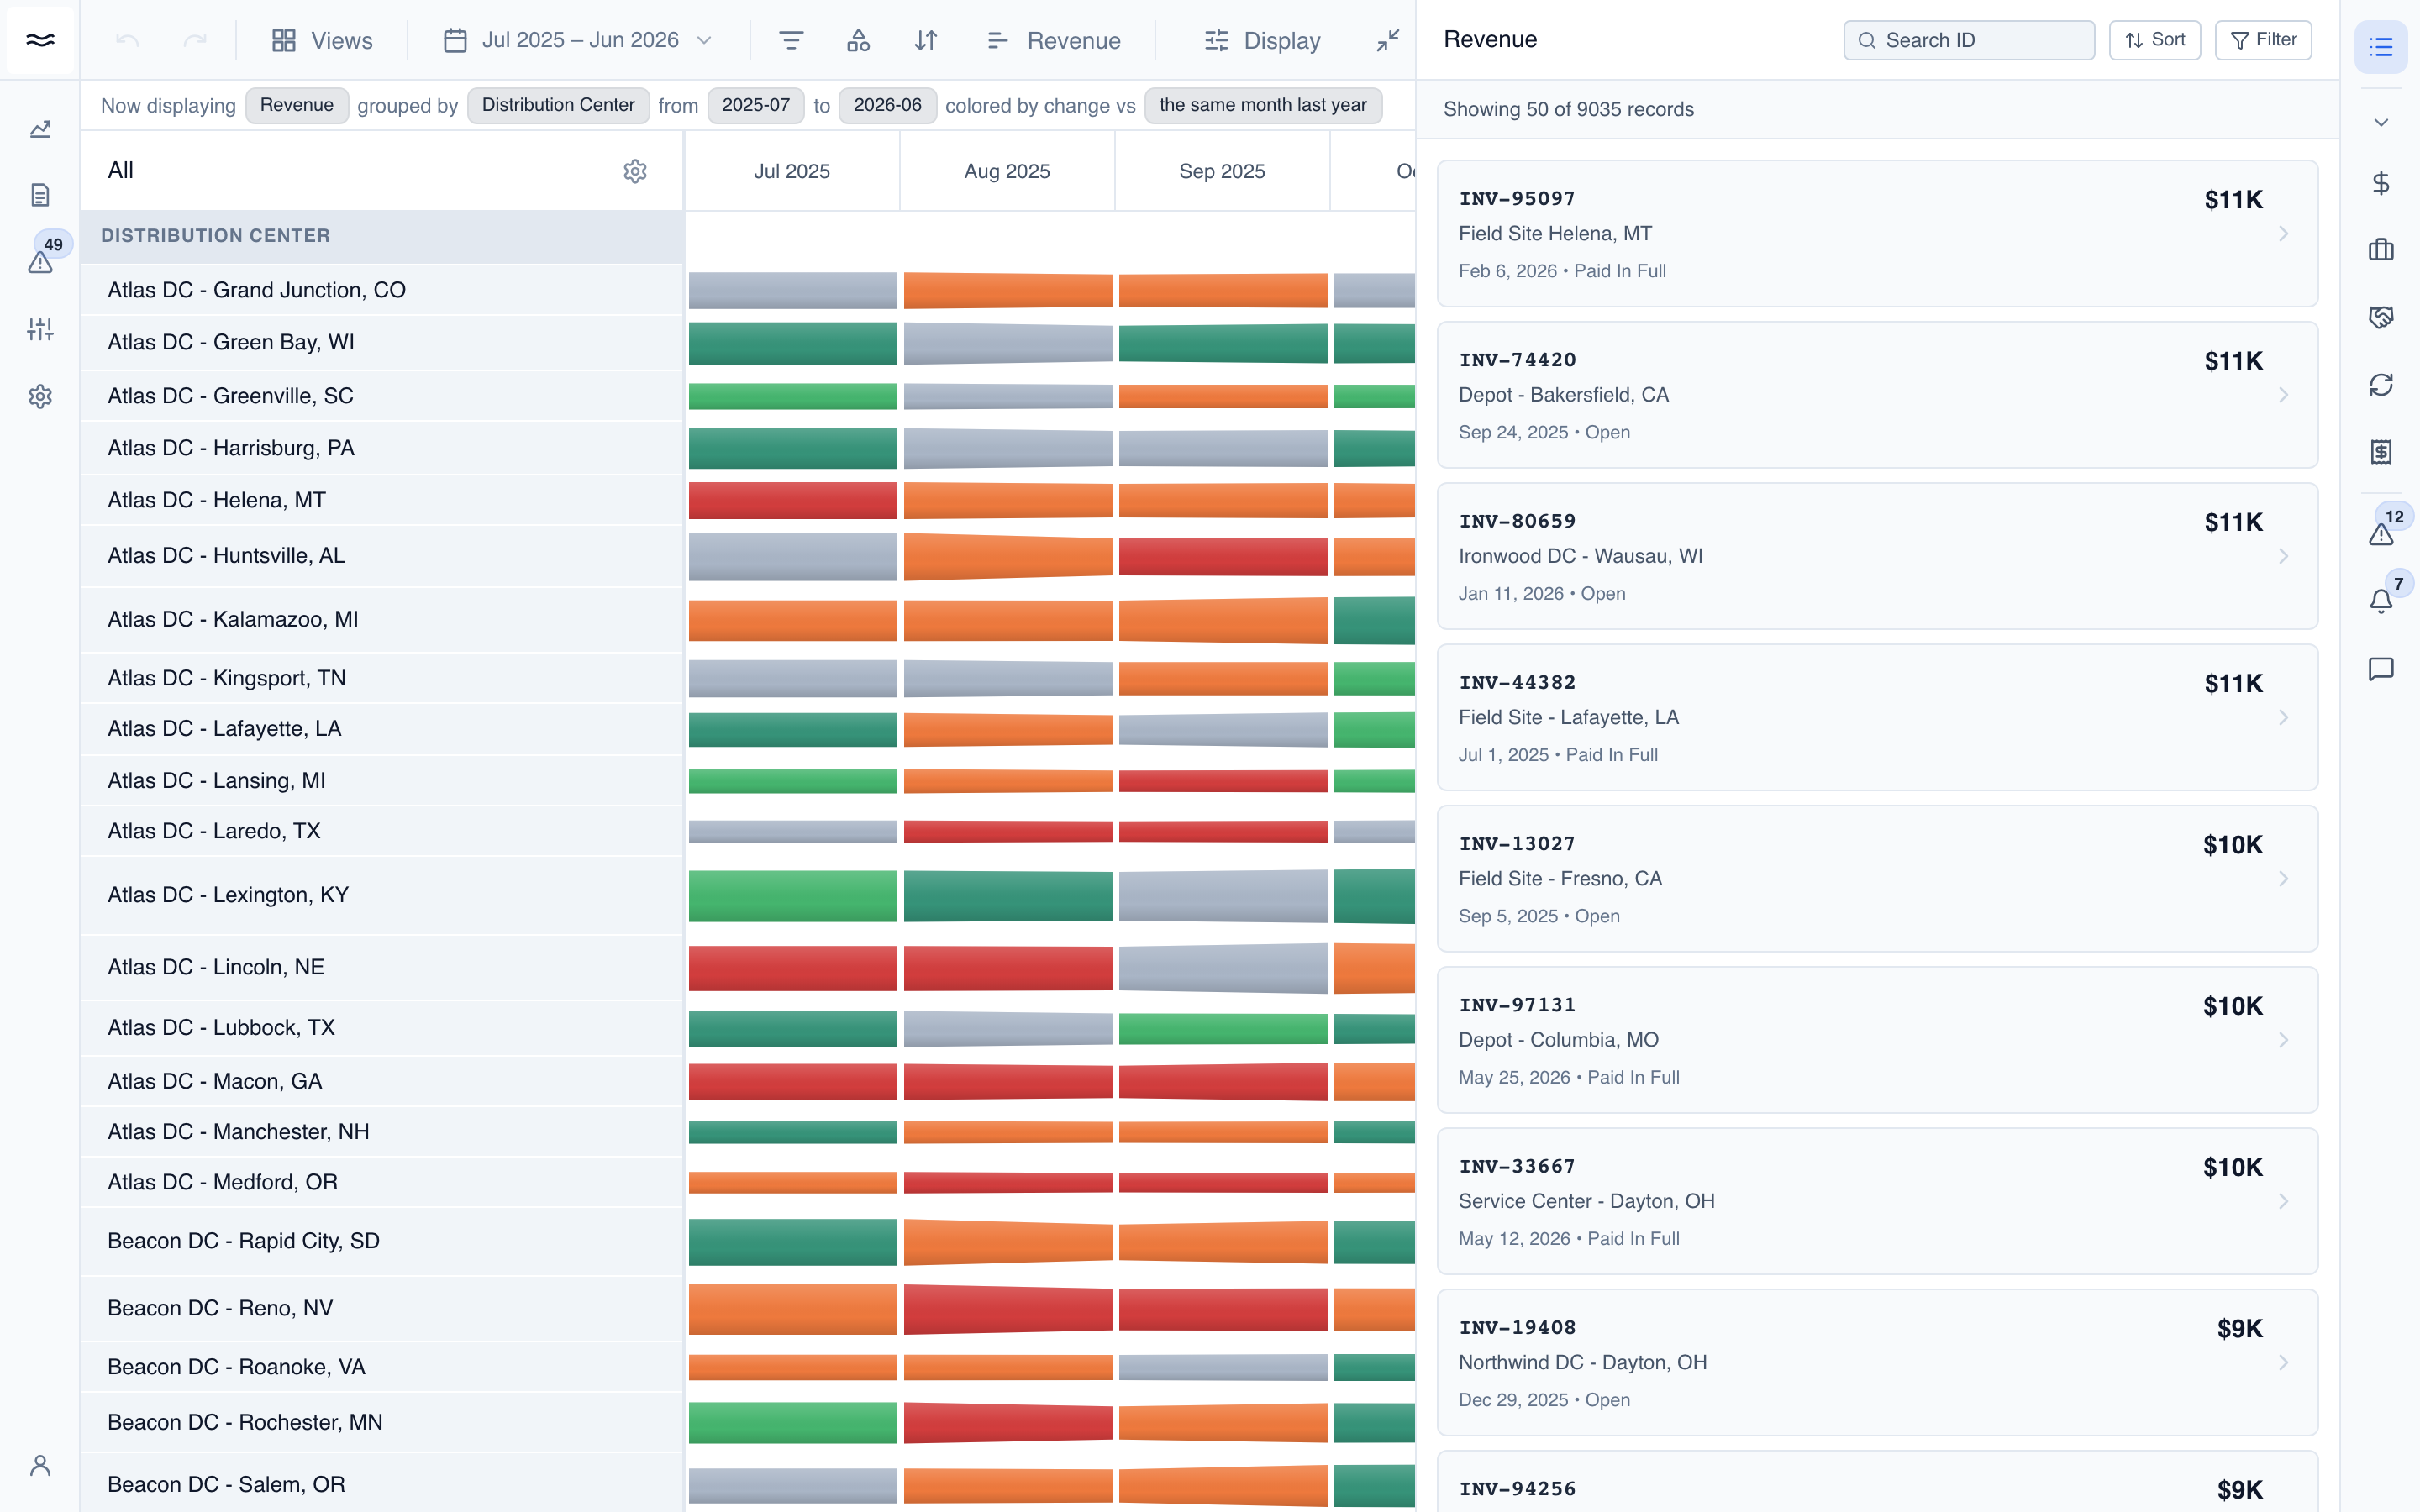Open the trend chart sidebar icon
2420x1512 pixels.
(40, 129)
